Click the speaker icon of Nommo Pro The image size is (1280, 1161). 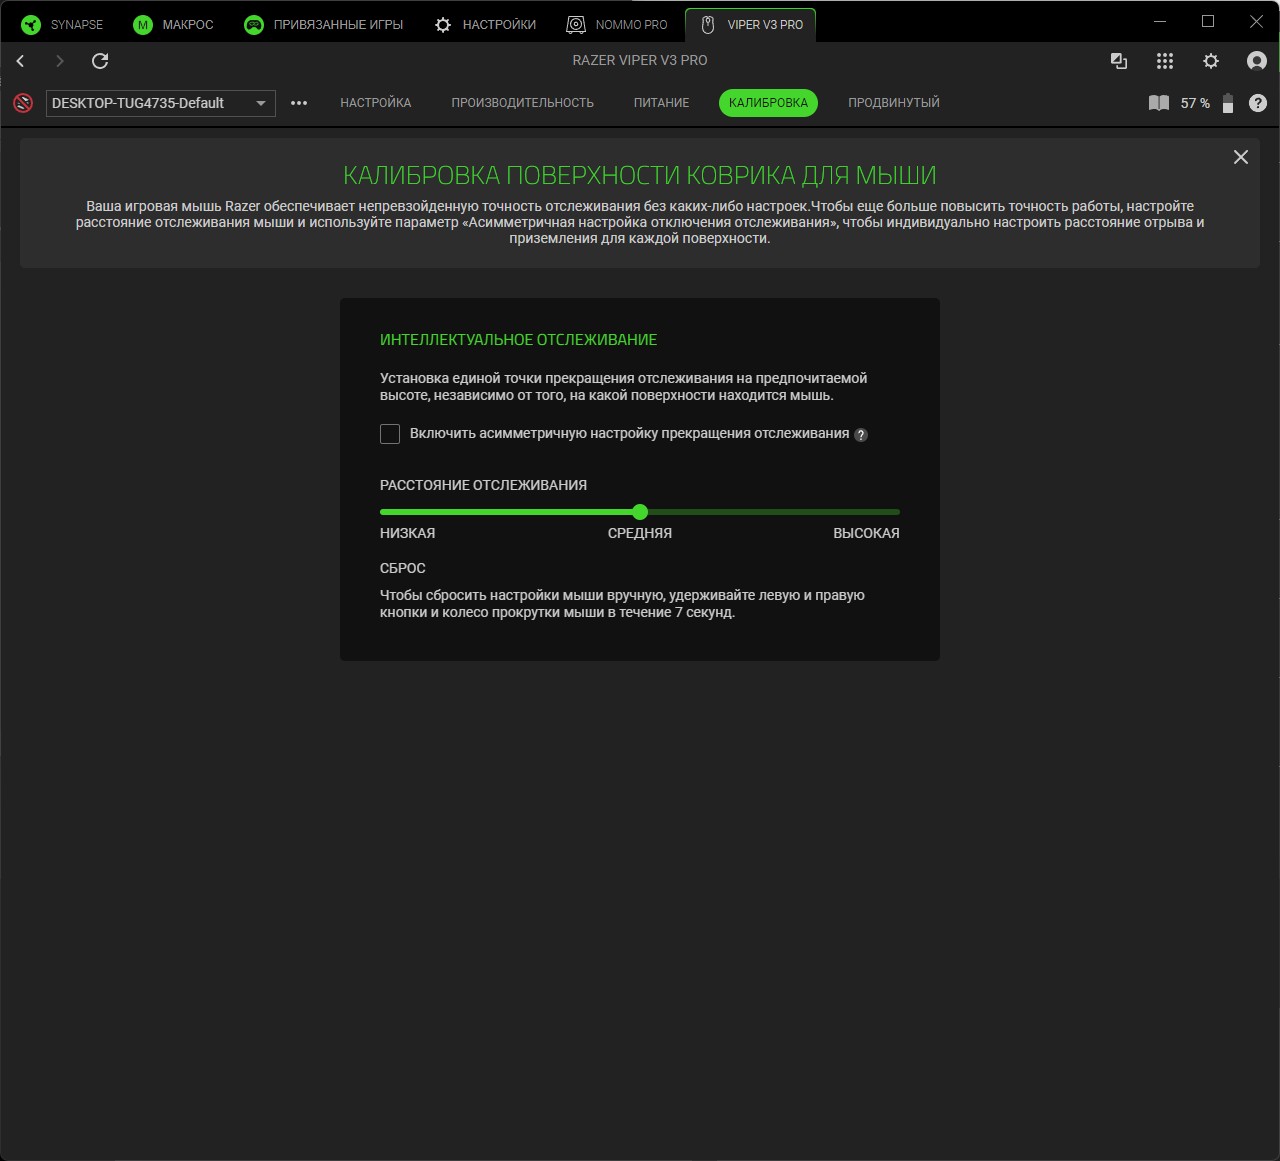tap(576, 24)
